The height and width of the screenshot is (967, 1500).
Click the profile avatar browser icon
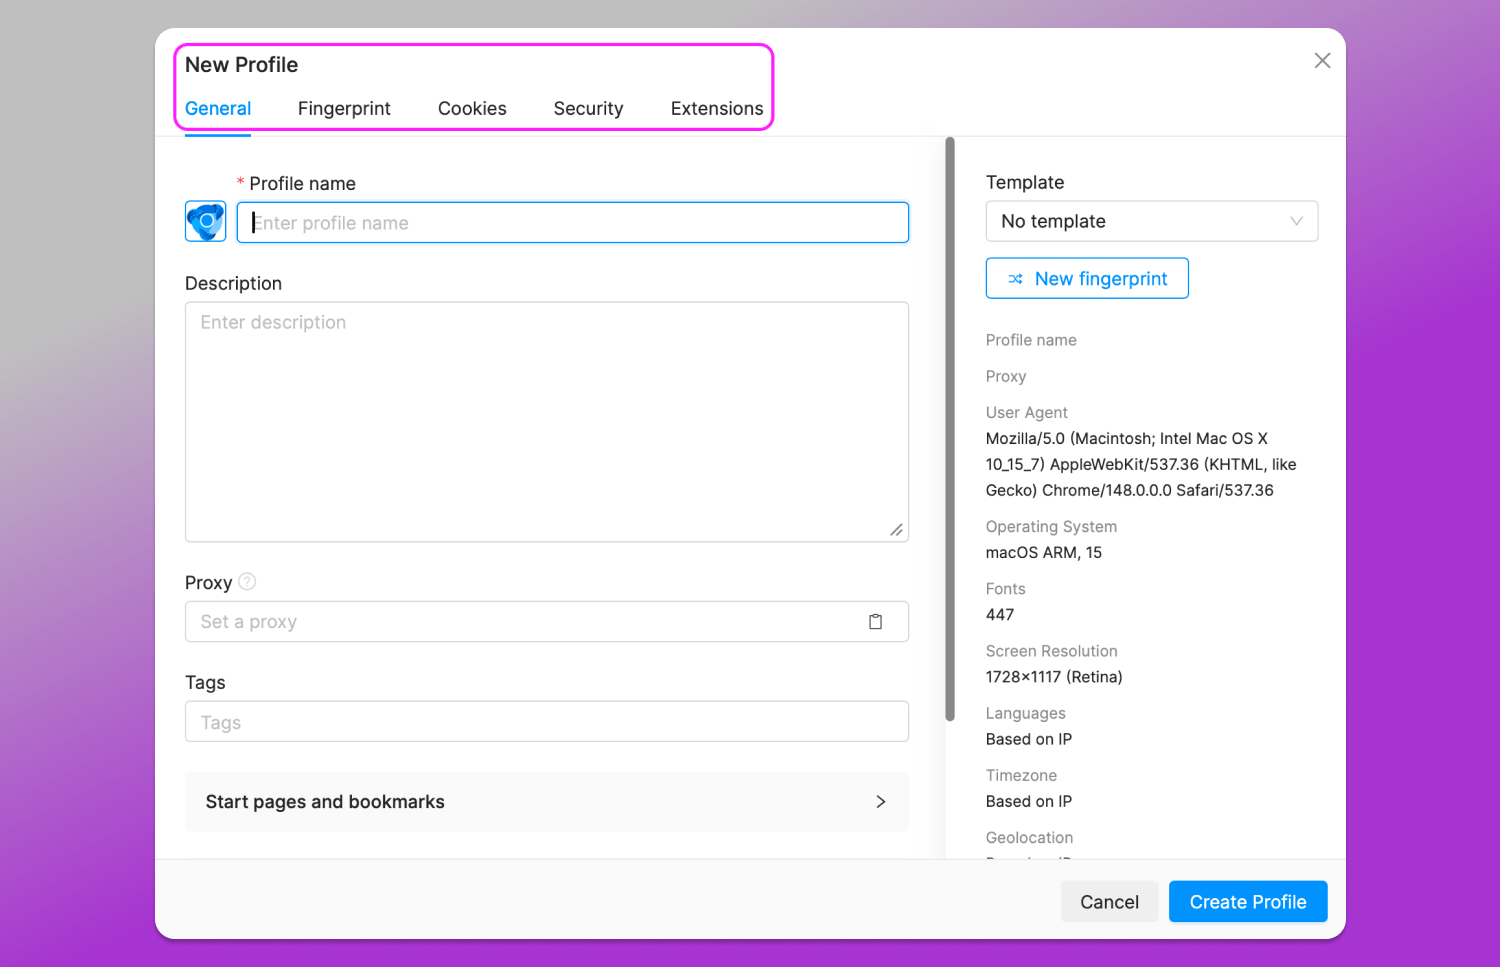[x=206, y=221]
